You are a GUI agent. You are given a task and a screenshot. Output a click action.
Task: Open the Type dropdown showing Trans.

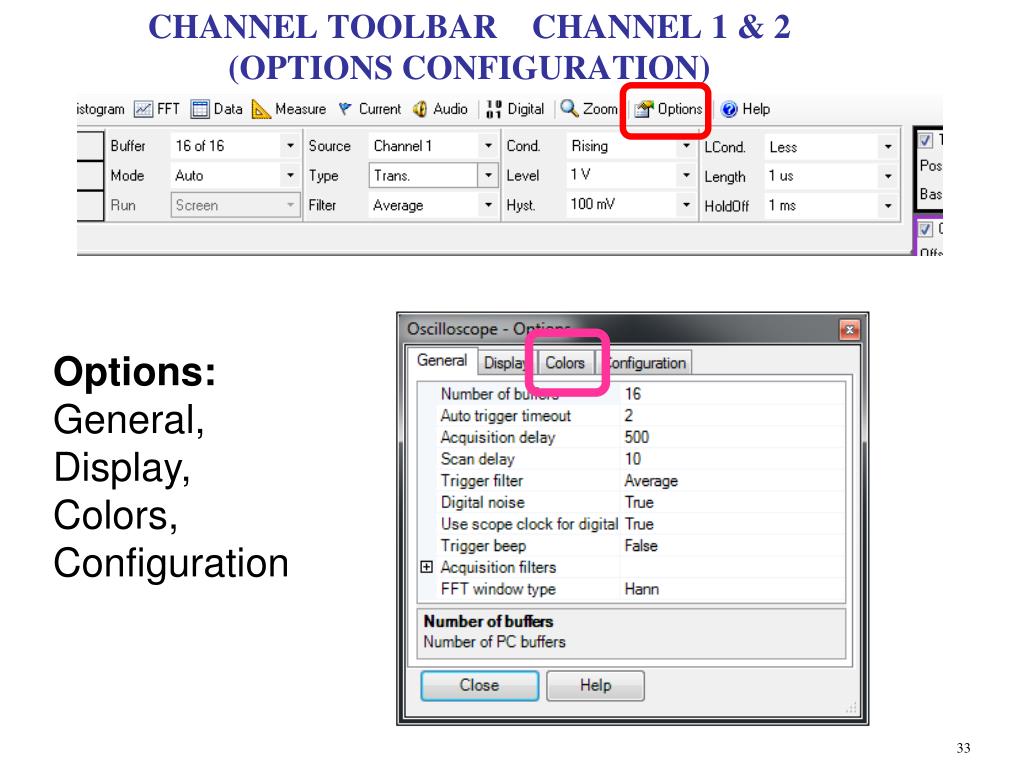pos(432,175)
